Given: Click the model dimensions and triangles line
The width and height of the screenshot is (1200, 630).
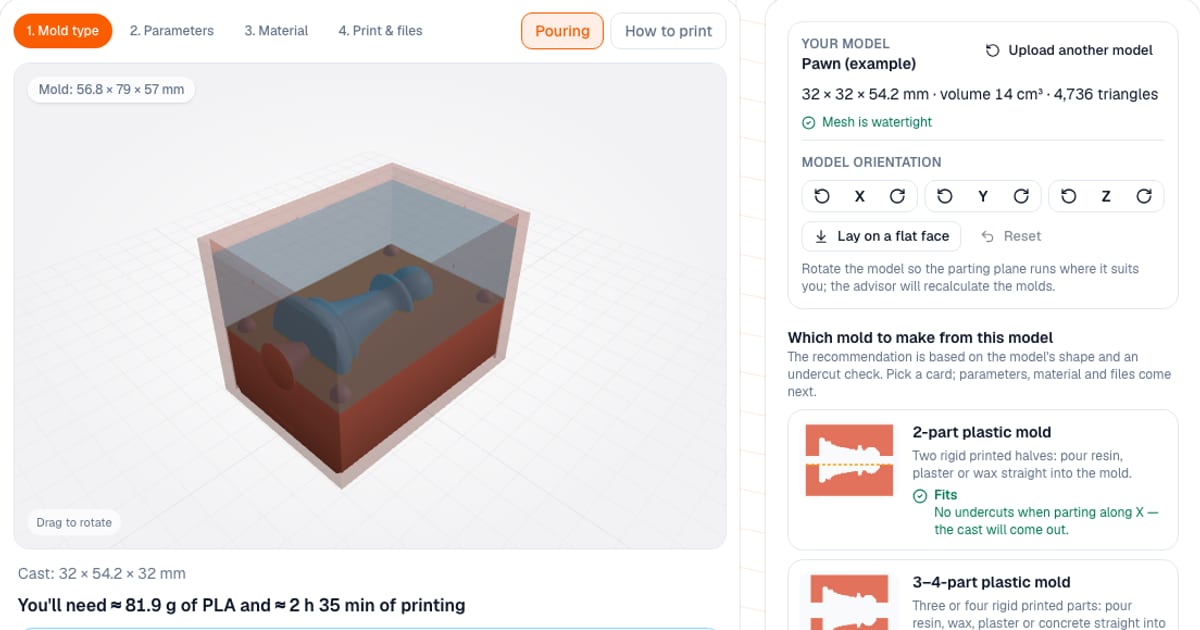Looking at the screenshot, I should point(980,94).
